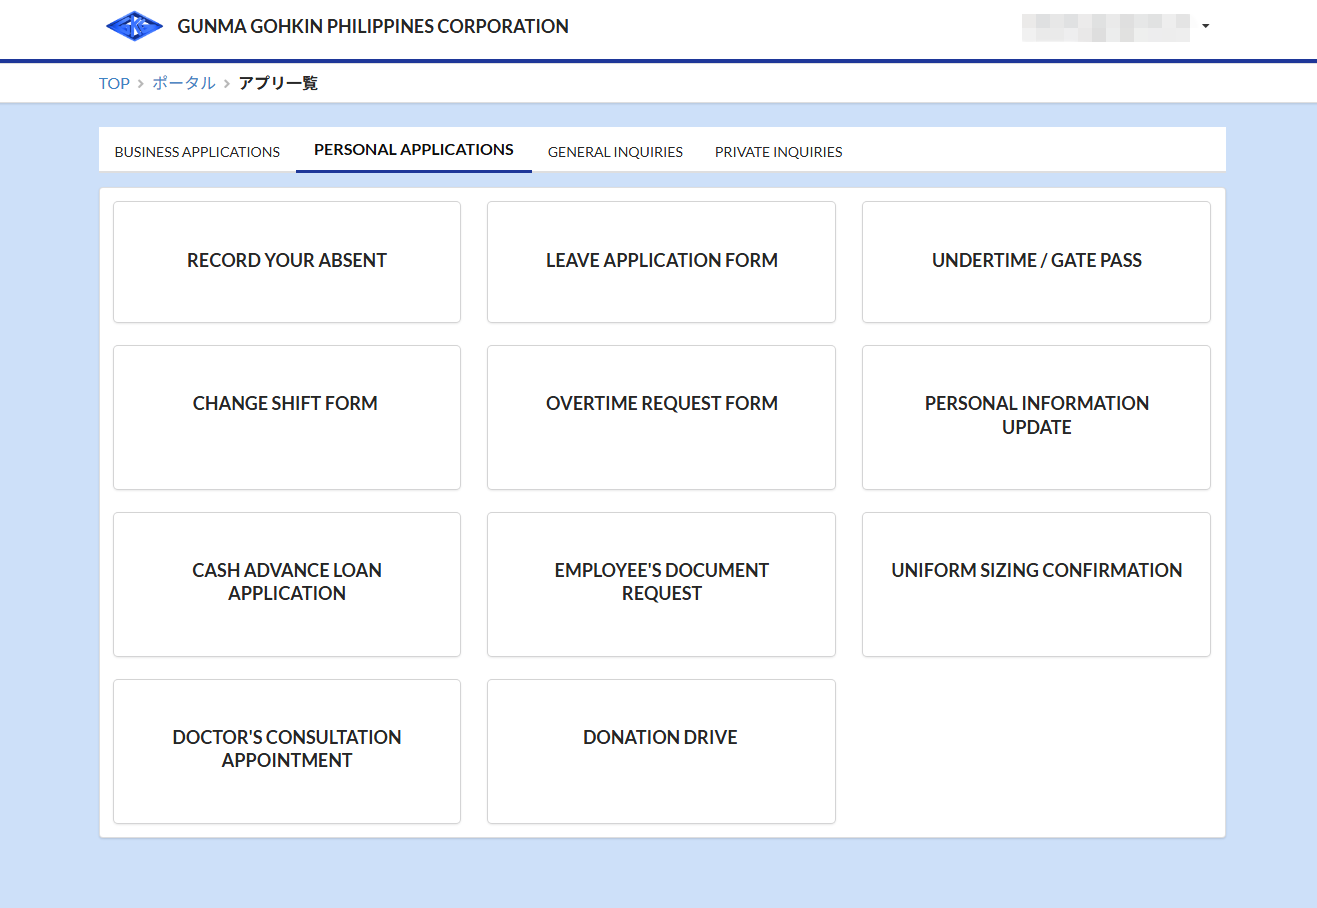Open the ポータル breadcrumb link
Viewport: 1317px width, 908px height.
click(184, 83)
